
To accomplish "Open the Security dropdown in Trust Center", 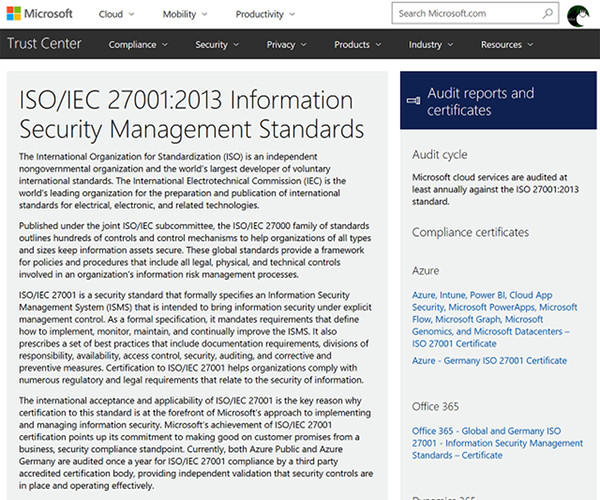I will click(217, 45).
